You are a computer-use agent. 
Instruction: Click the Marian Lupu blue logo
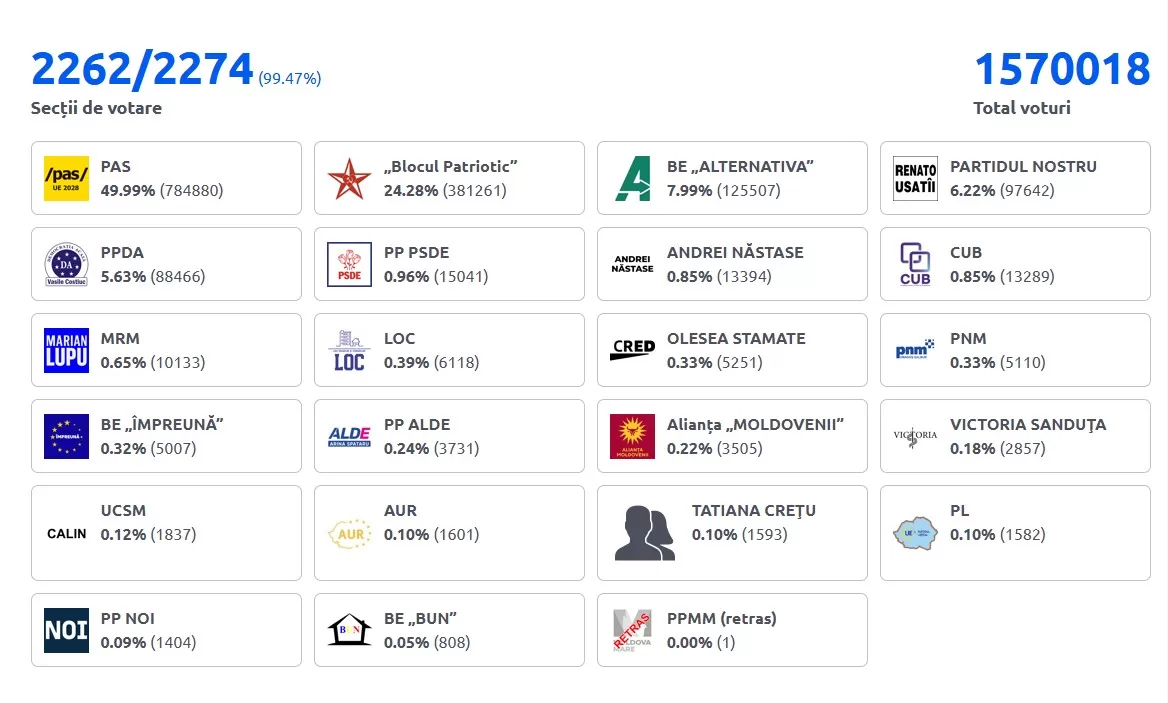pyautogui.click(x=66, y=350)
